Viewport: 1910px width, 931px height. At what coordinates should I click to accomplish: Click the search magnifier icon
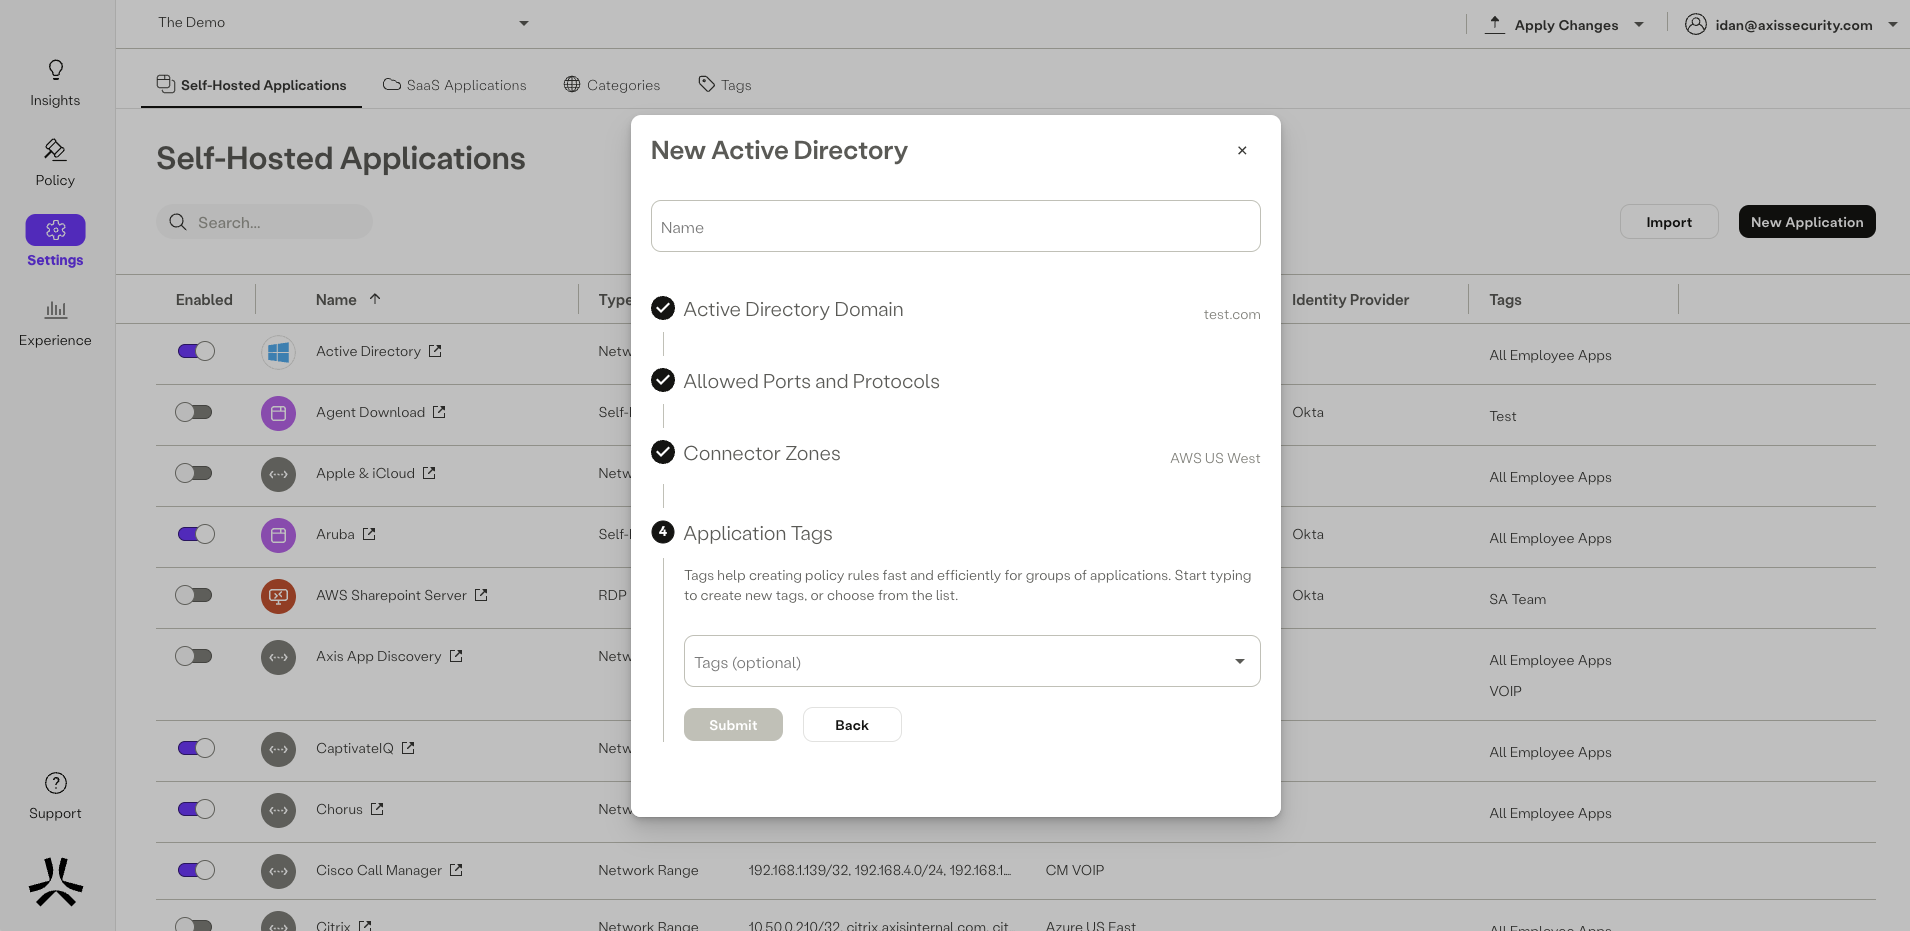[x=178, y=222]
